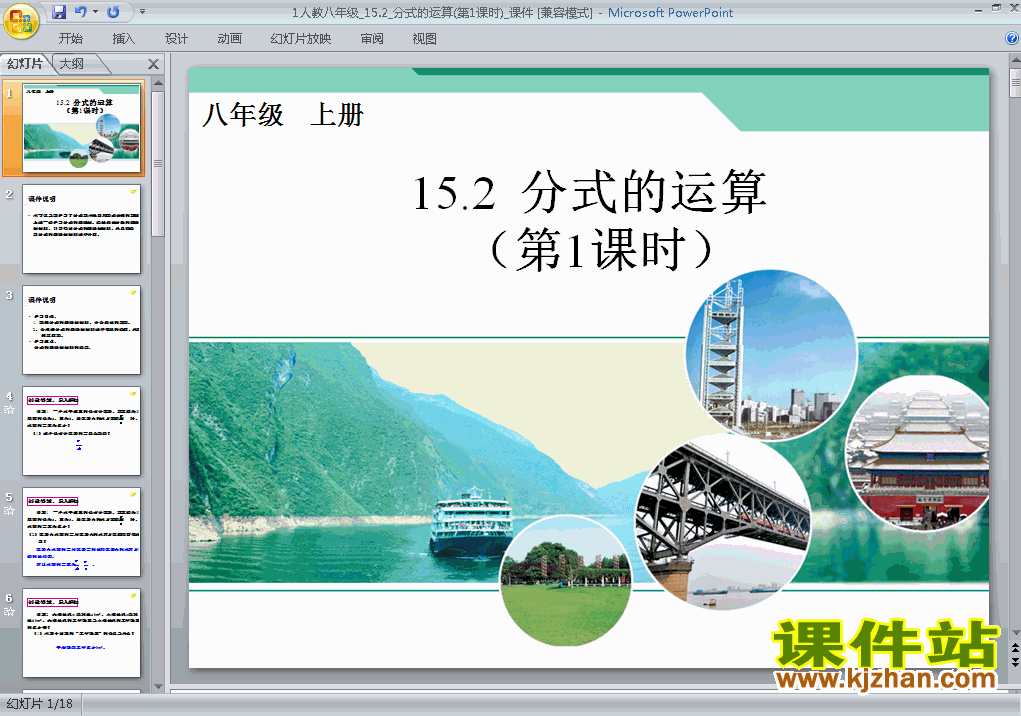Click the cruise ship in landscape picture
The width and height of the screenshot is (1021, 716).
472,522
